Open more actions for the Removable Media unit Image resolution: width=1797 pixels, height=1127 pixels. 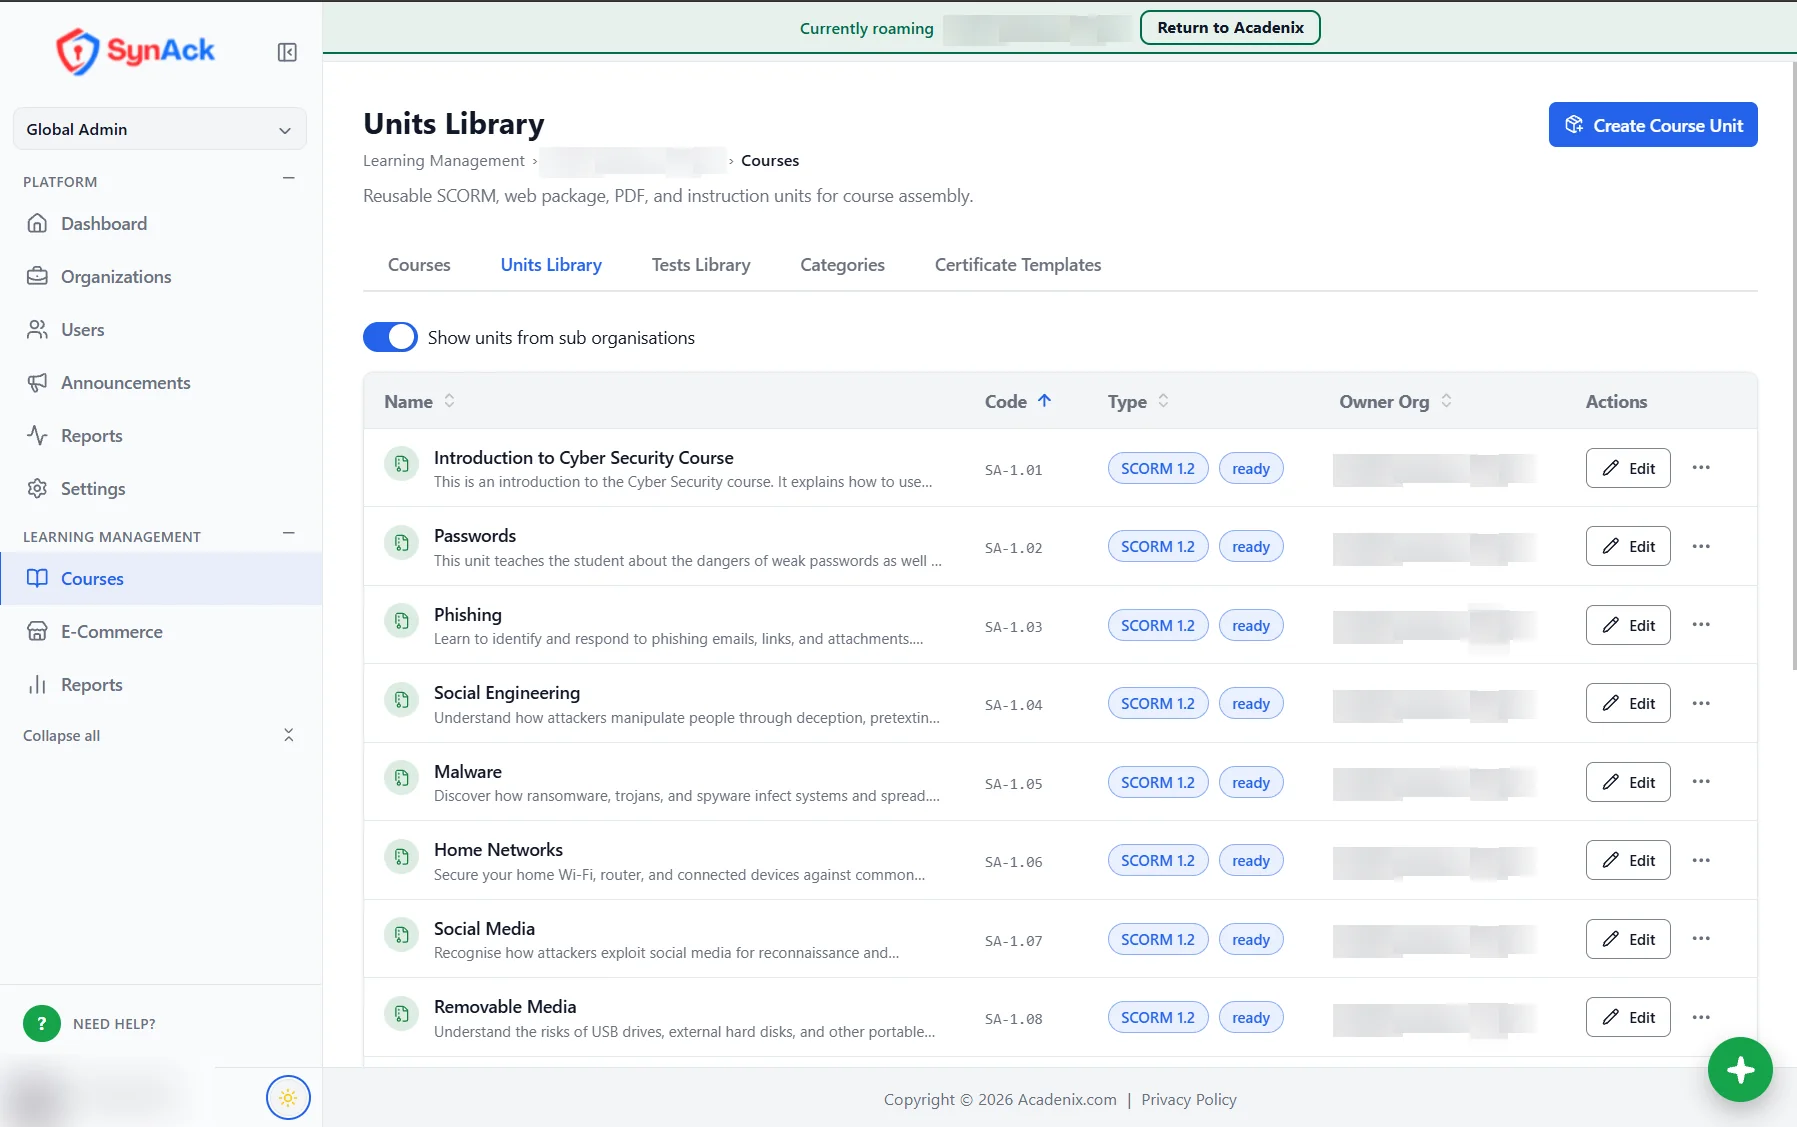pyautogui.click(x=1701, y=1017)
